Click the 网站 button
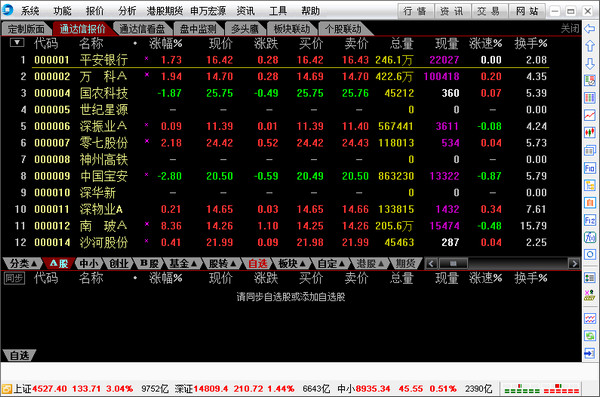This screenshot has height=397, width=600. (527, 11)
